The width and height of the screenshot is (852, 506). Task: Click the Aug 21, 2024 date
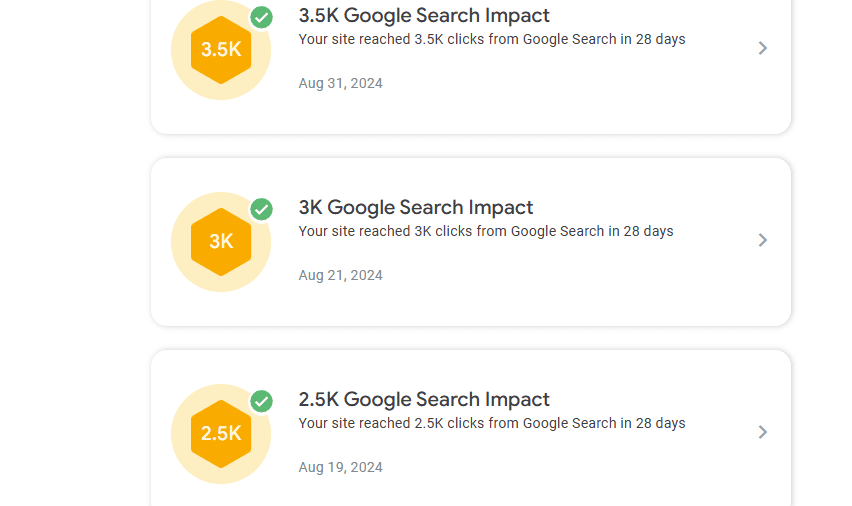pyautogui.click(x=341, y=275)
